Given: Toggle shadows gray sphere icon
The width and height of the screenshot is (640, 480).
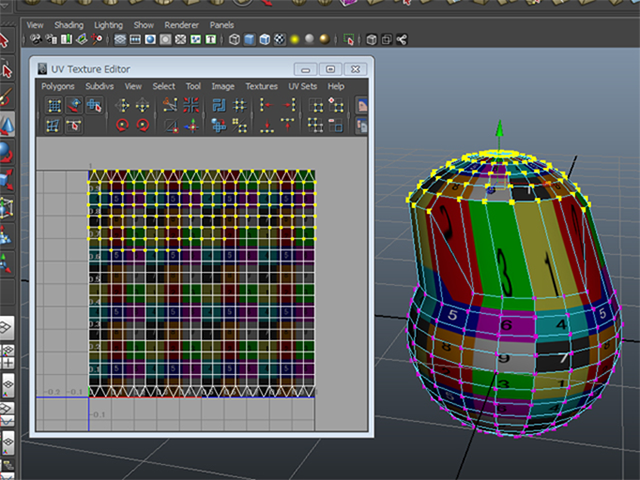Looking at the screenshot, I should [309, 39].
